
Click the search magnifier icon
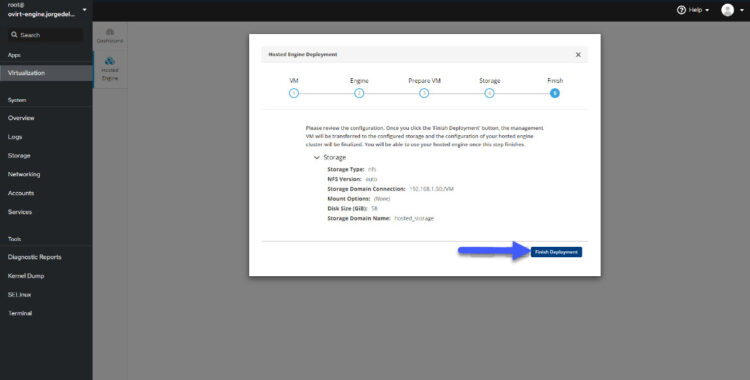pyautogui.click(x=14, y=35)
